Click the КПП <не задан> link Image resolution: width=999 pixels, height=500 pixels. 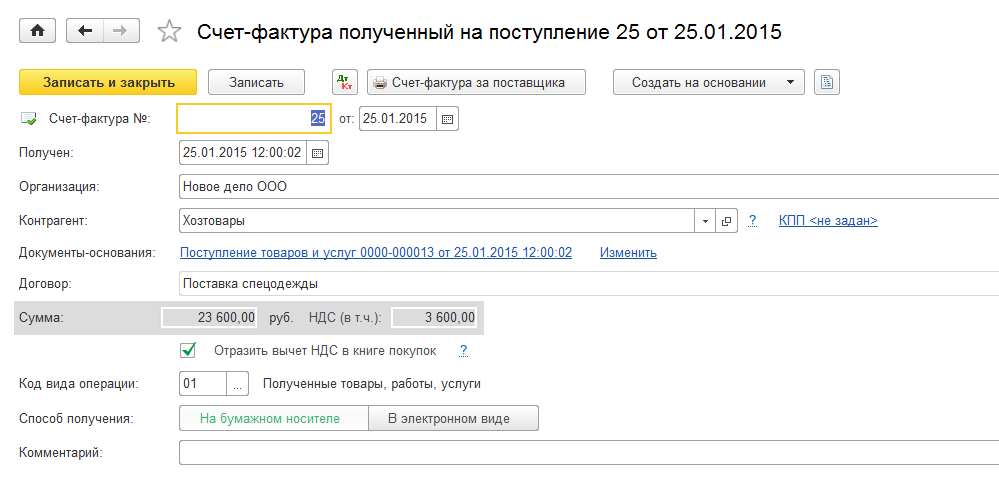tap(828, 221)
